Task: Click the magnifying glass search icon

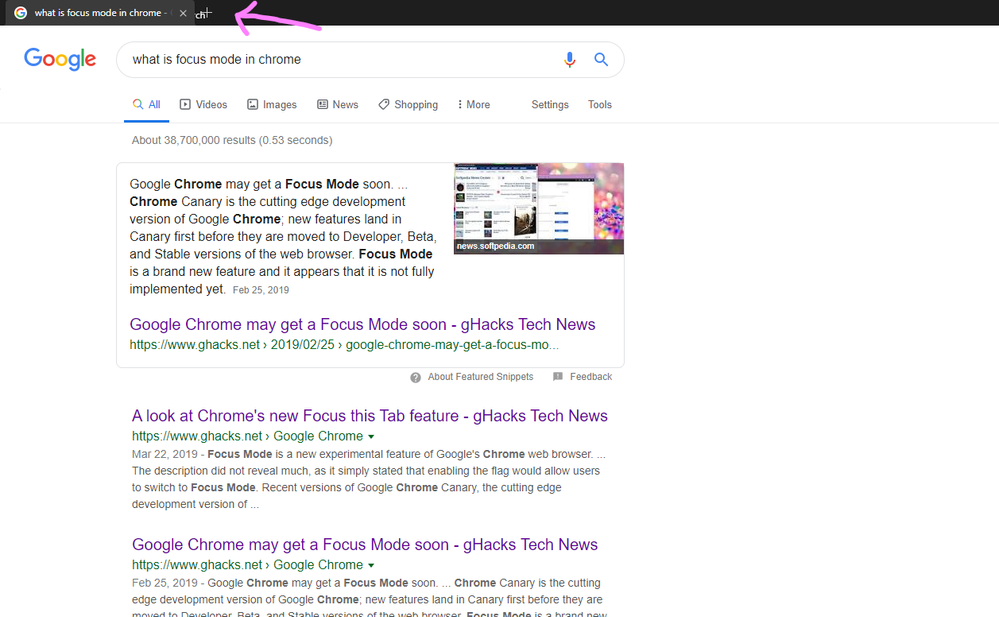Action: point(601,60)
